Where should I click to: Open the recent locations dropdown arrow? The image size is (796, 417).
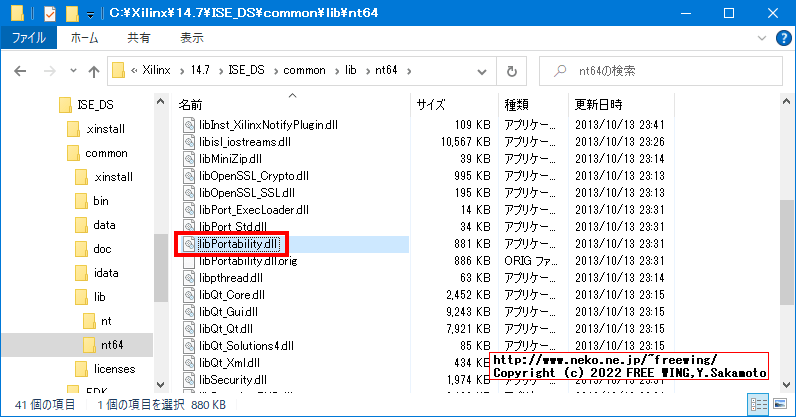pyautogui.click(x=73, y=71)
